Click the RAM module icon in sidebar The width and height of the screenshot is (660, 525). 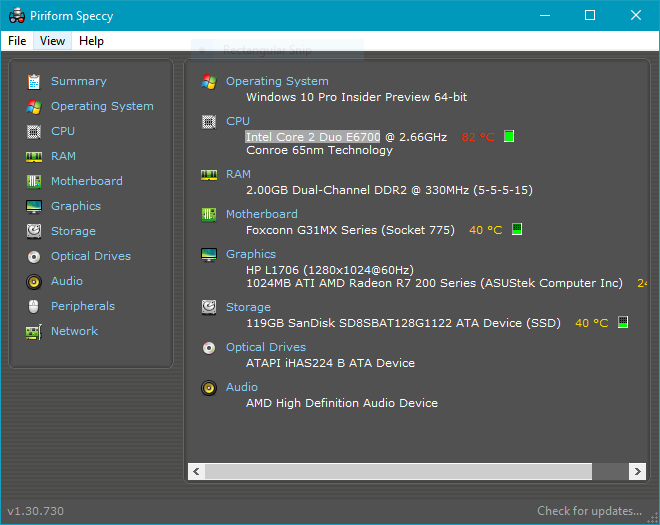coord(34,157)
